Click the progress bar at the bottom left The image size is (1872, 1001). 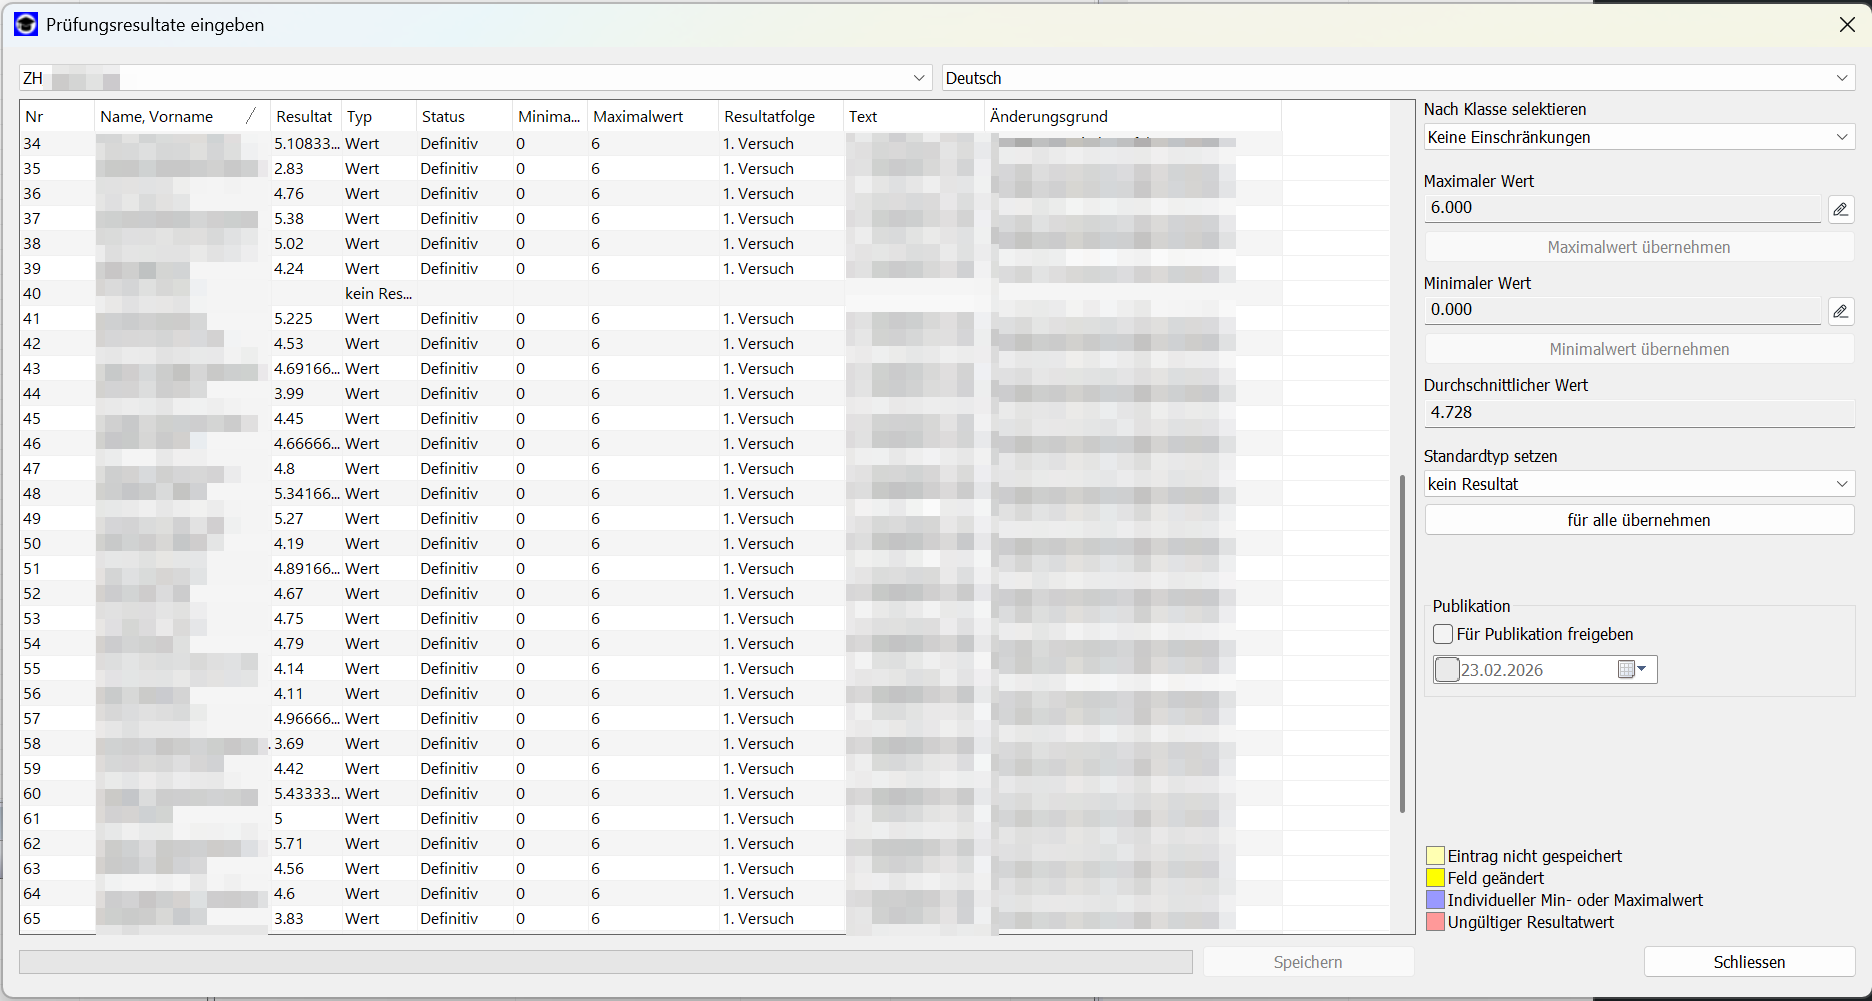[x=606, y=962]
